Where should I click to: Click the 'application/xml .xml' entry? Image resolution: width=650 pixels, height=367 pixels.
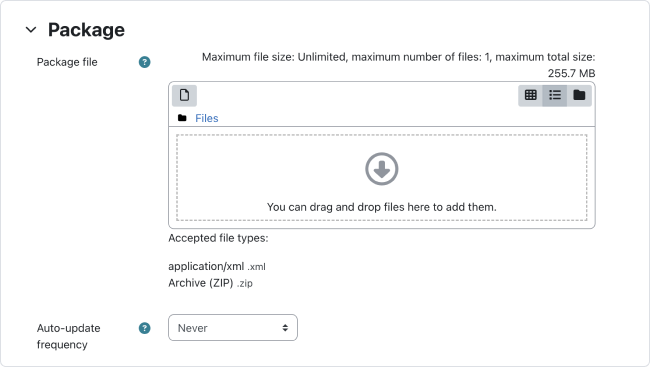tap(217, 266)
